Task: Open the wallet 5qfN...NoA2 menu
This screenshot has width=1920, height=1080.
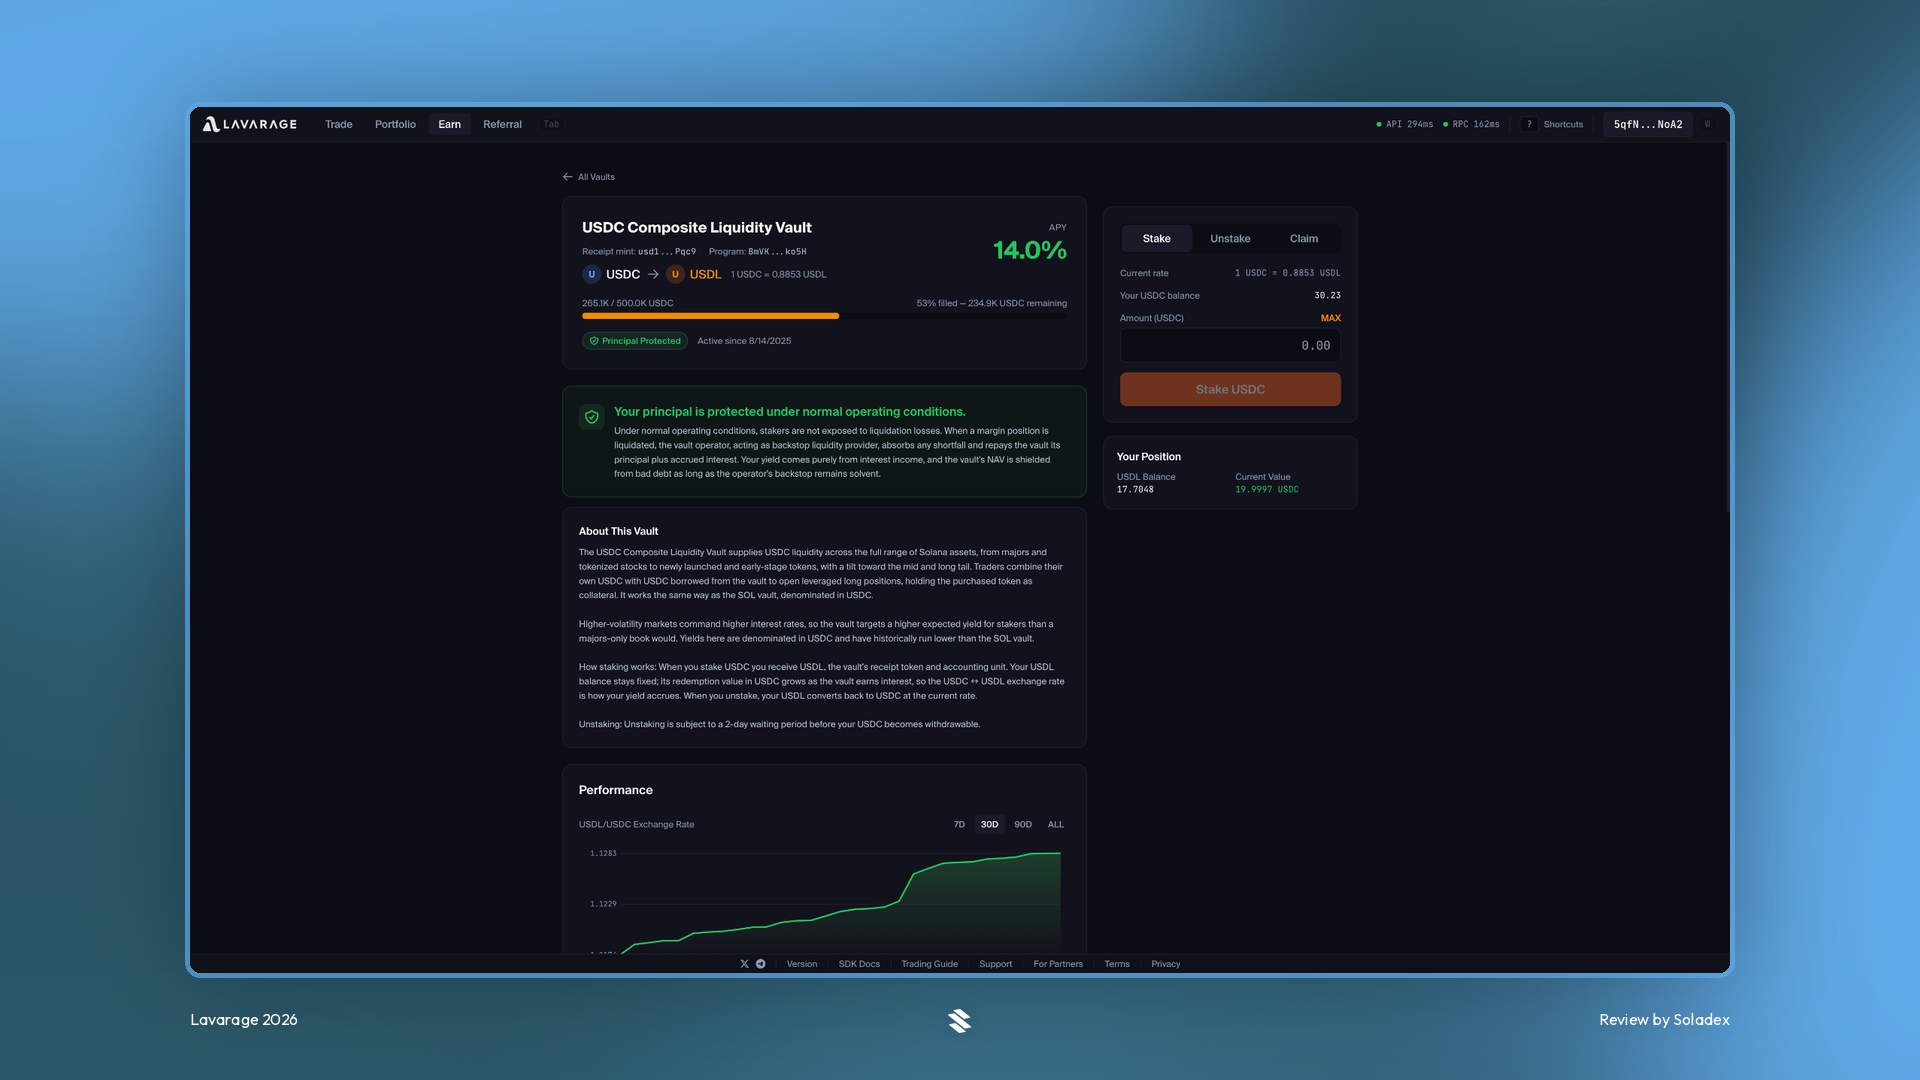Action: coord(1648,124)
